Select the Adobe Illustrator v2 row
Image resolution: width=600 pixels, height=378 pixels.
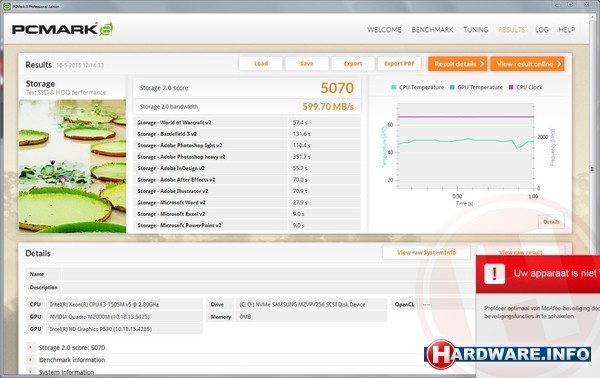point(247,191)
